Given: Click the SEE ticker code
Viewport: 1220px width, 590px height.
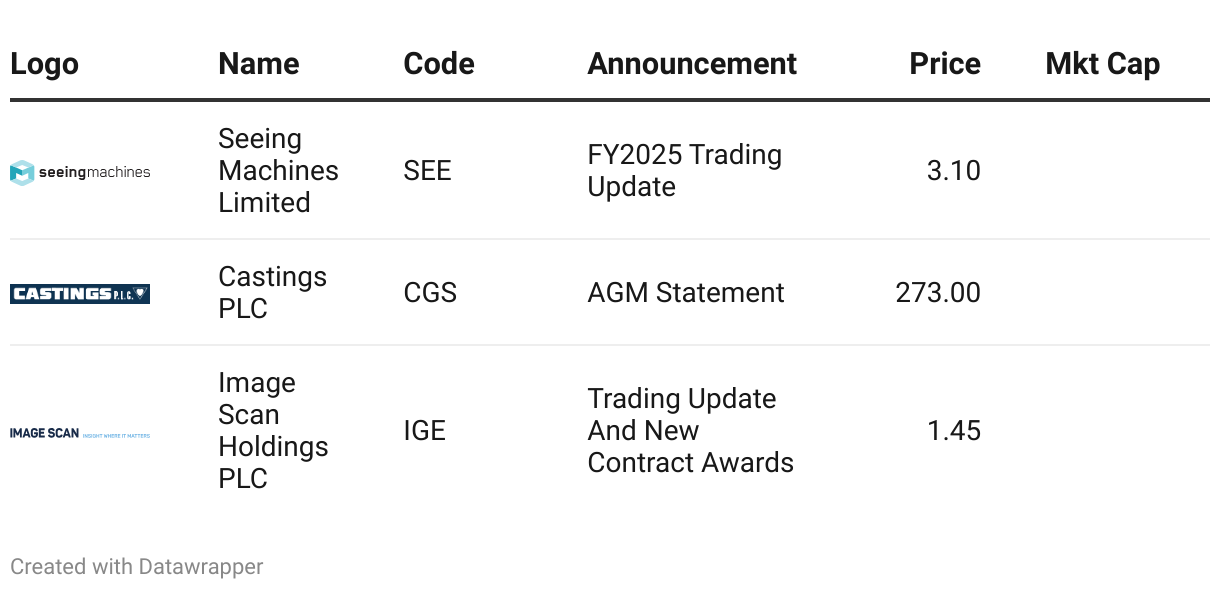Looking at the screenshot, I should click(427, 171).
